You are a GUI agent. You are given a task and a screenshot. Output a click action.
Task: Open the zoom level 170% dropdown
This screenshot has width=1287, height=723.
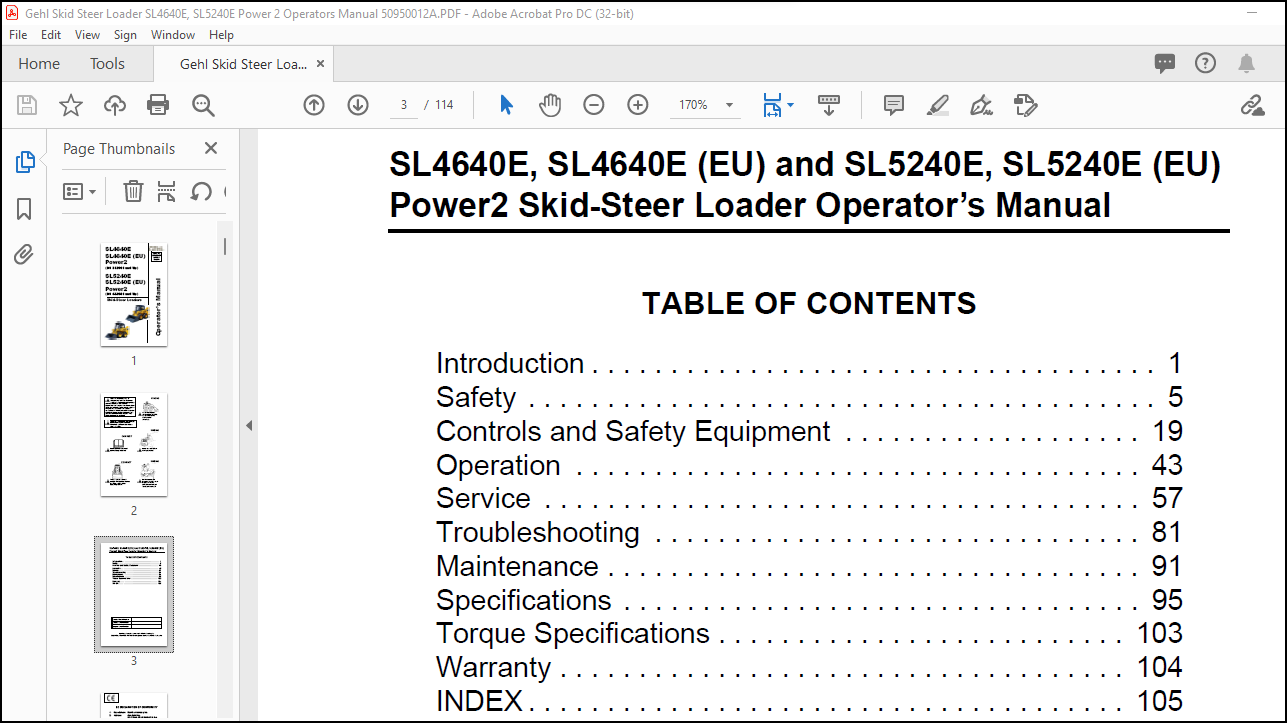tap(705, 105)
